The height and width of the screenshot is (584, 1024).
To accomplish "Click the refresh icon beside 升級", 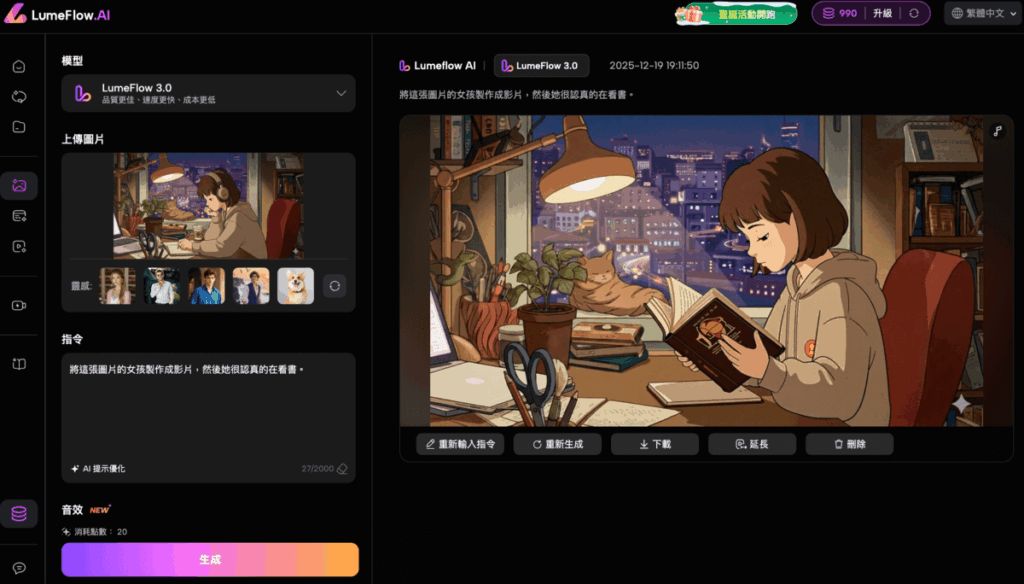I will click(913, 13).
